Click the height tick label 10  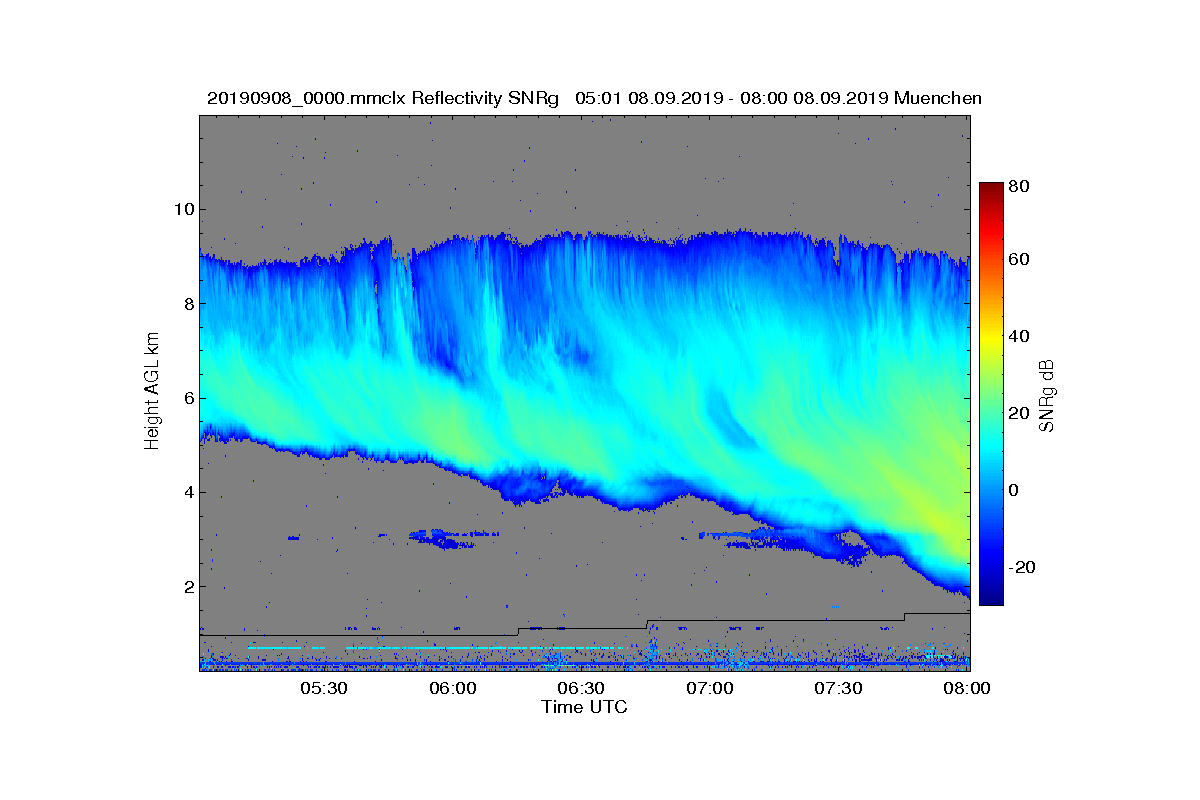click(183, 209)
